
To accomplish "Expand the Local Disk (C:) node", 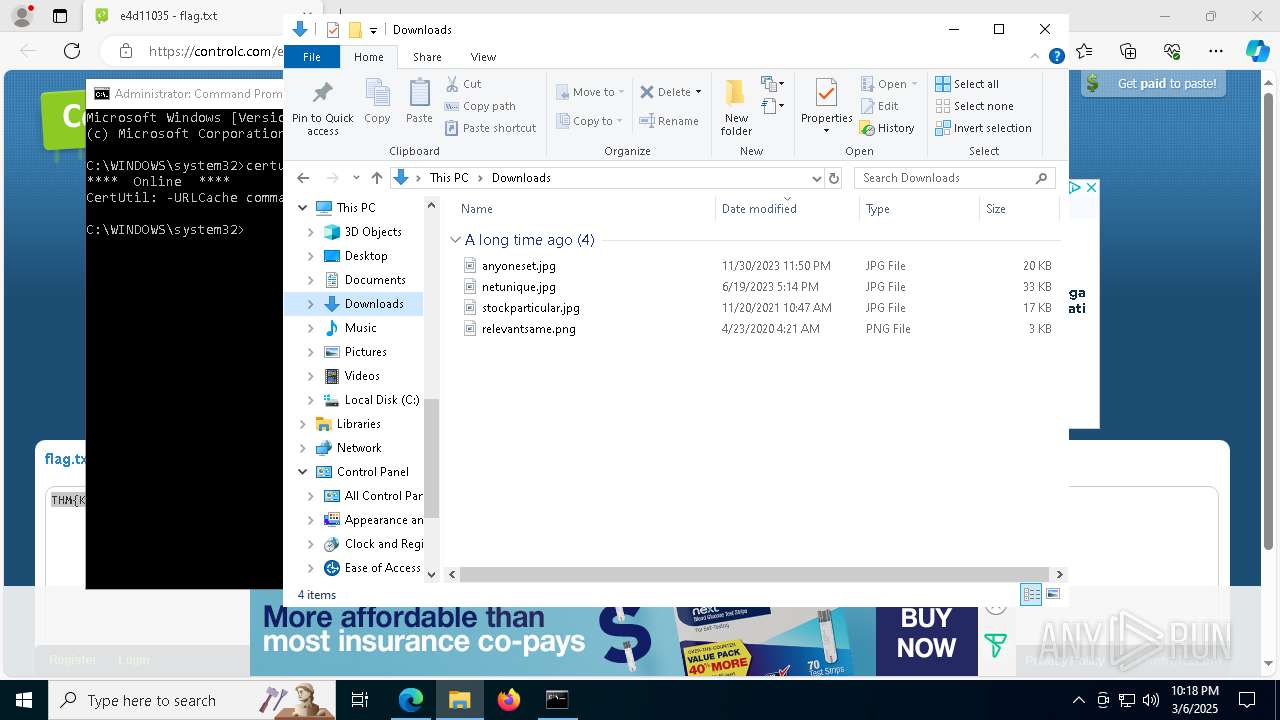I will tap(311, 400).
